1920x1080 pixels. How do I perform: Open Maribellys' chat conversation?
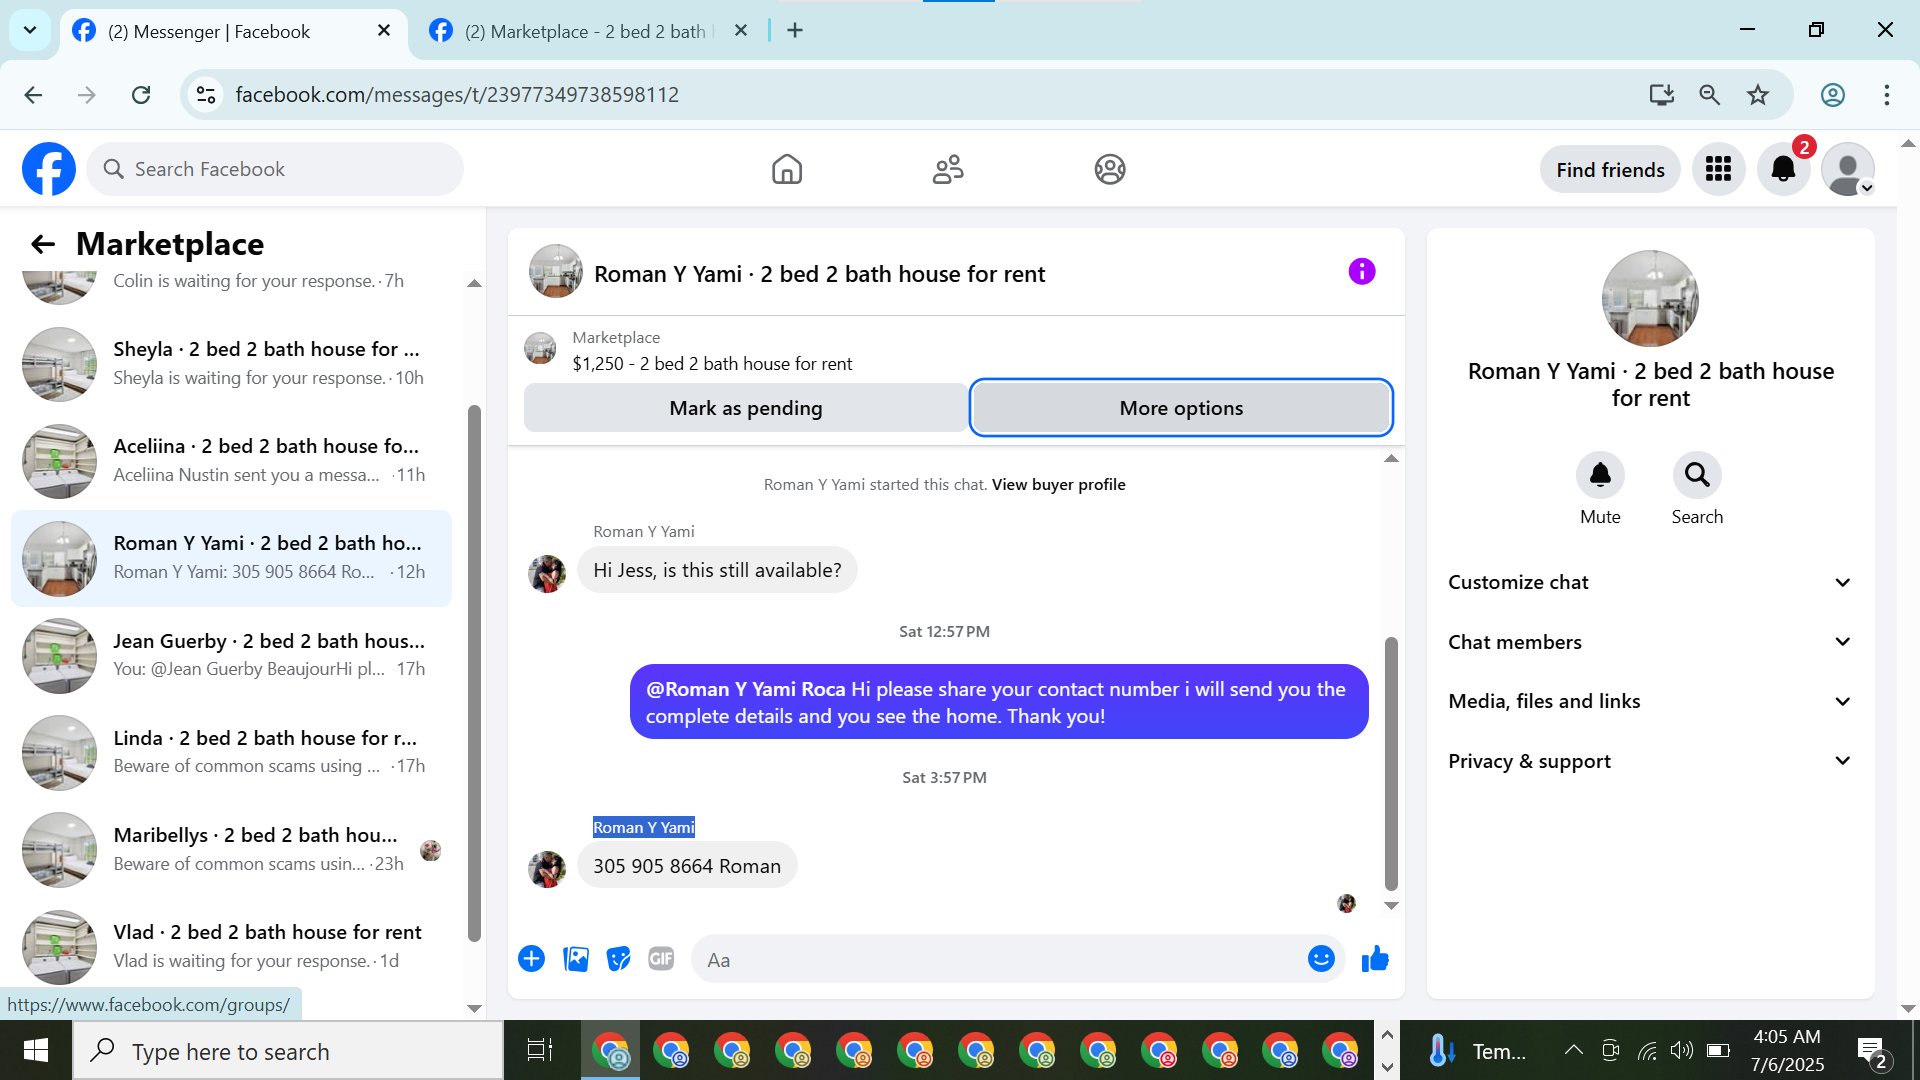(231, 850)
